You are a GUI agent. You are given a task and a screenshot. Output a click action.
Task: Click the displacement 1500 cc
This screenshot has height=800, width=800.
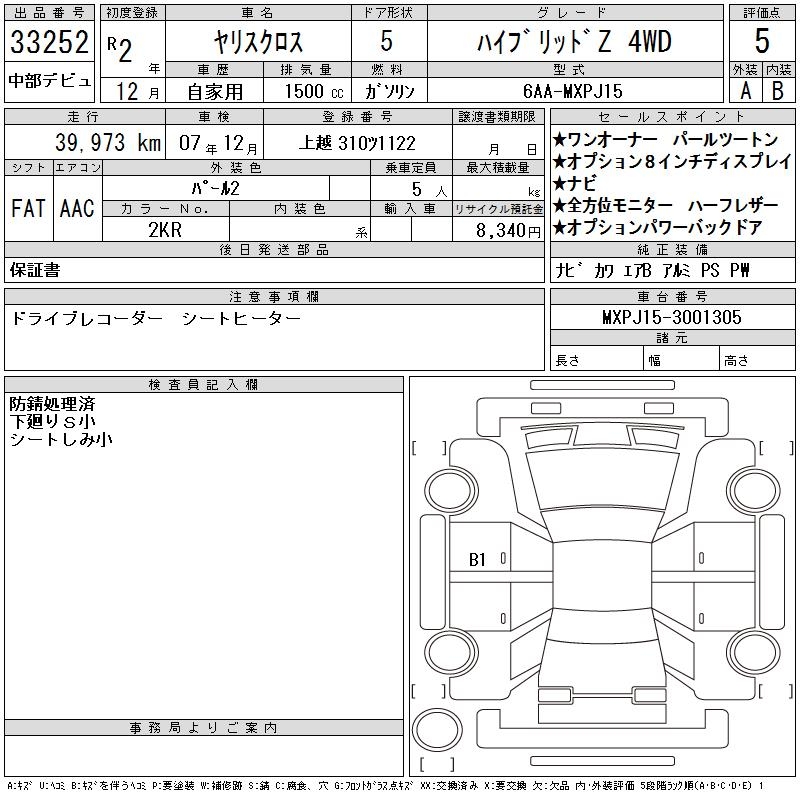coord(314,91)
